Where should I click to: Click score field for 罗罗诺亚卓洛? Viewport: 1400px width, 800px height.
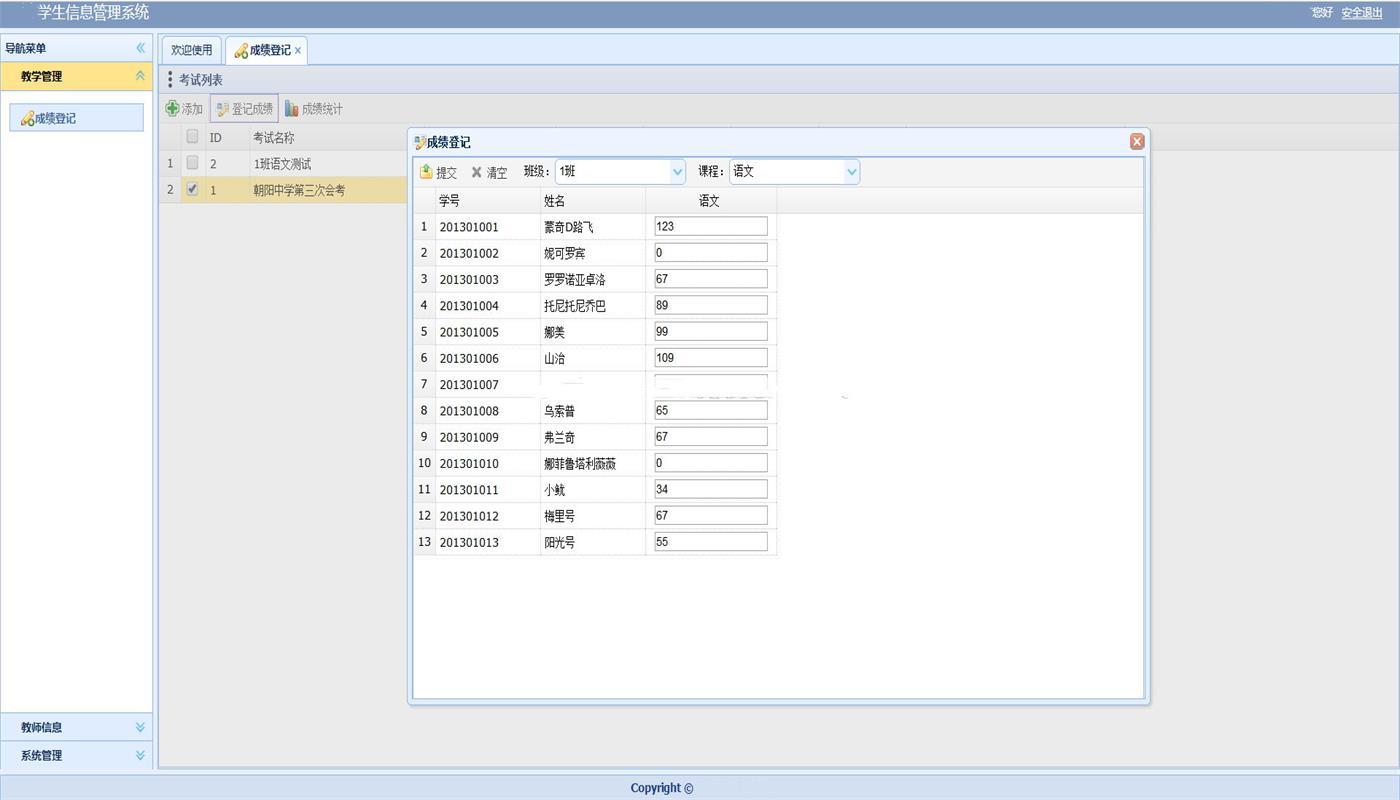(x=711, y=278)
